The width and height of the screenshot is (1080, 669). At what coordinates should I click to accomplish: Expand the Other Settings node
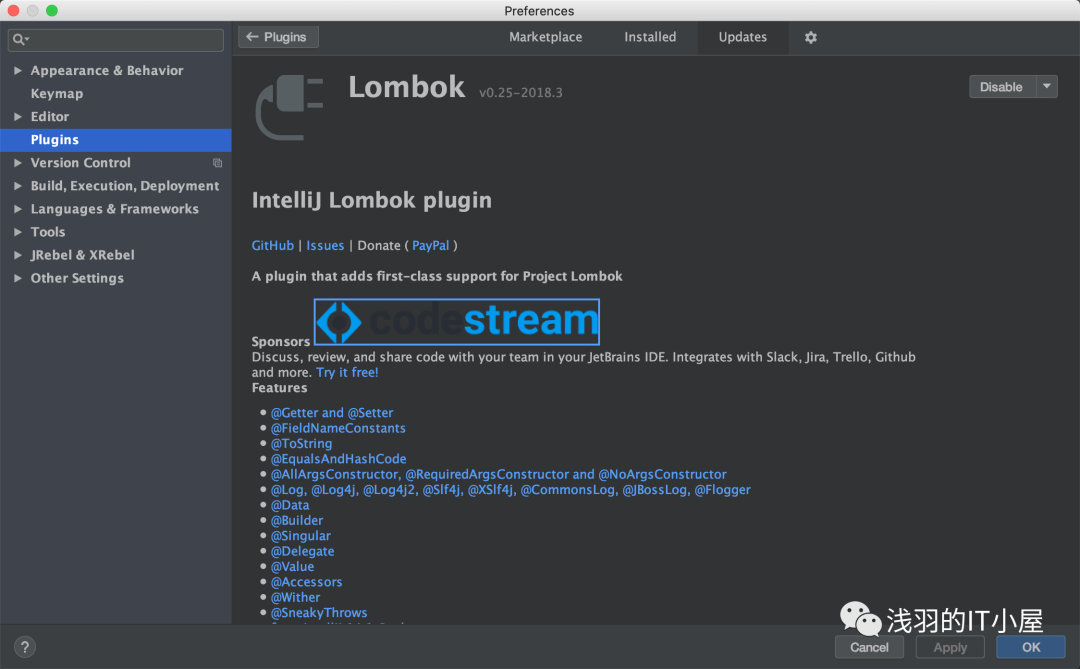tap(18, 278)
